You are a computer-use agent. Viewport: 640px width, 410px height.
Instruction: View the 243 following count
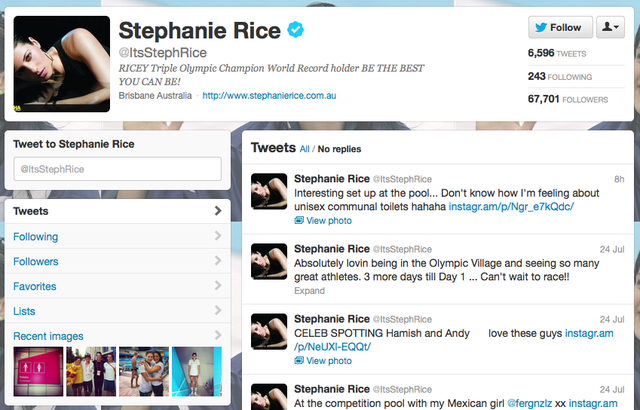point(560,76)
